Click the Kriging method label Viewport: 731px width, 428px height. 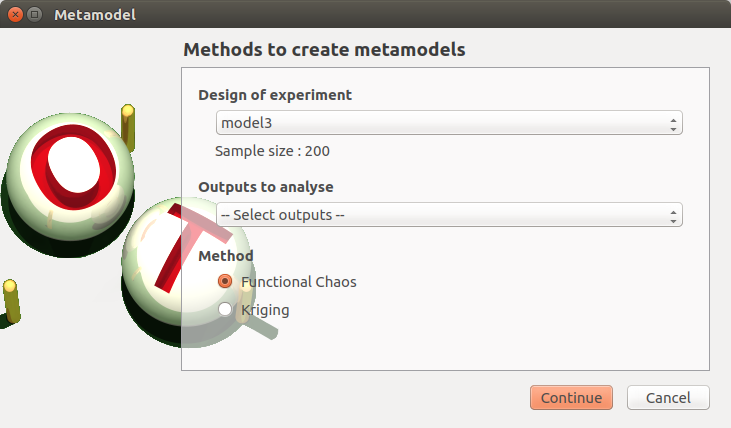(265, 310)
